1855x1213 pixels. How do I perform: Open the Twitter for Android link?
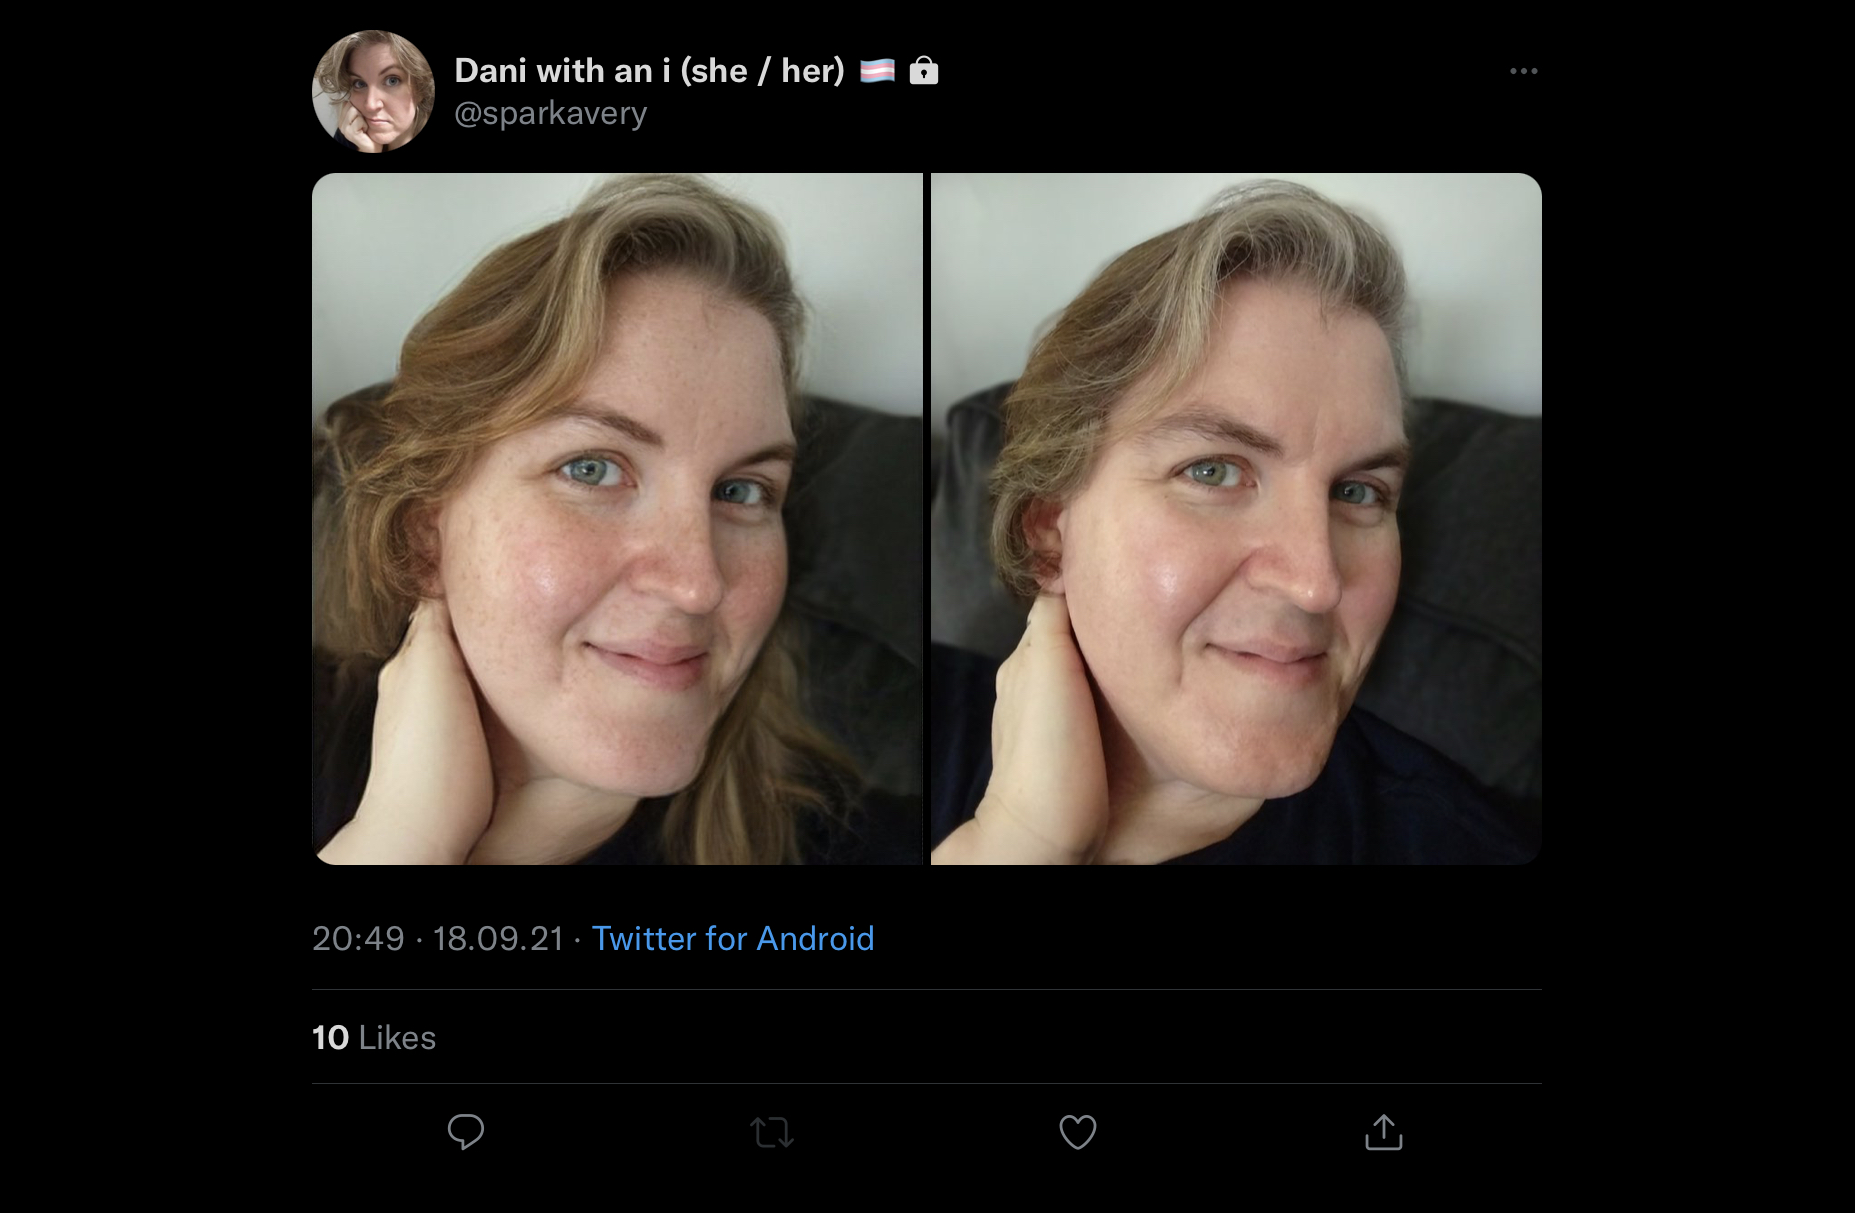(733, 939)
